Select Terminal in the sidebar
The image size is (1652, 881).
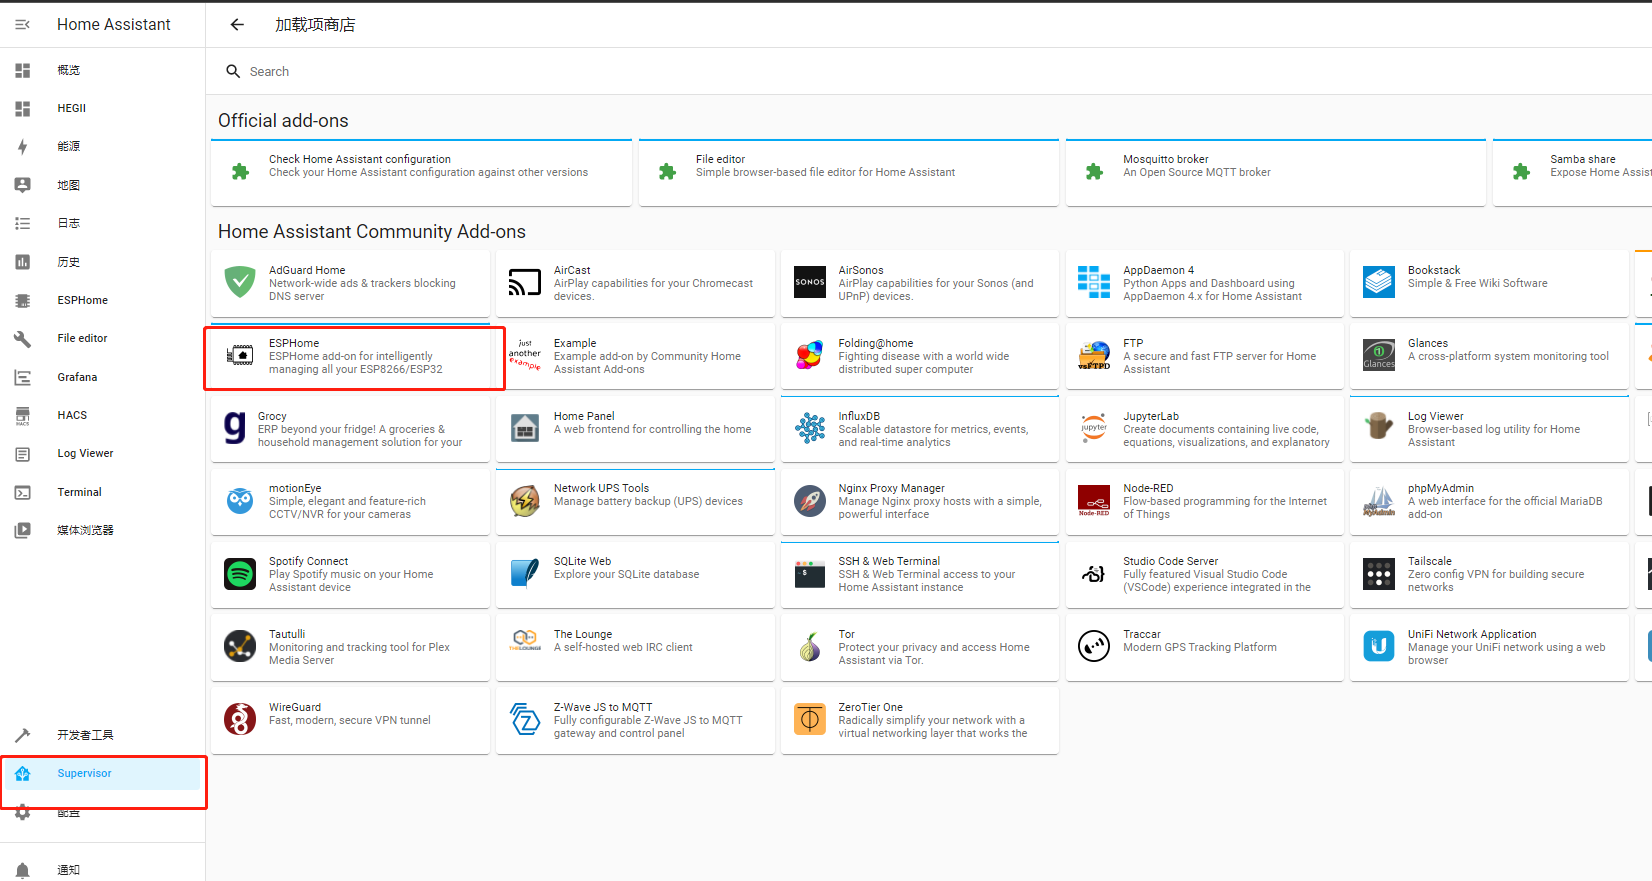coord(79,492)
